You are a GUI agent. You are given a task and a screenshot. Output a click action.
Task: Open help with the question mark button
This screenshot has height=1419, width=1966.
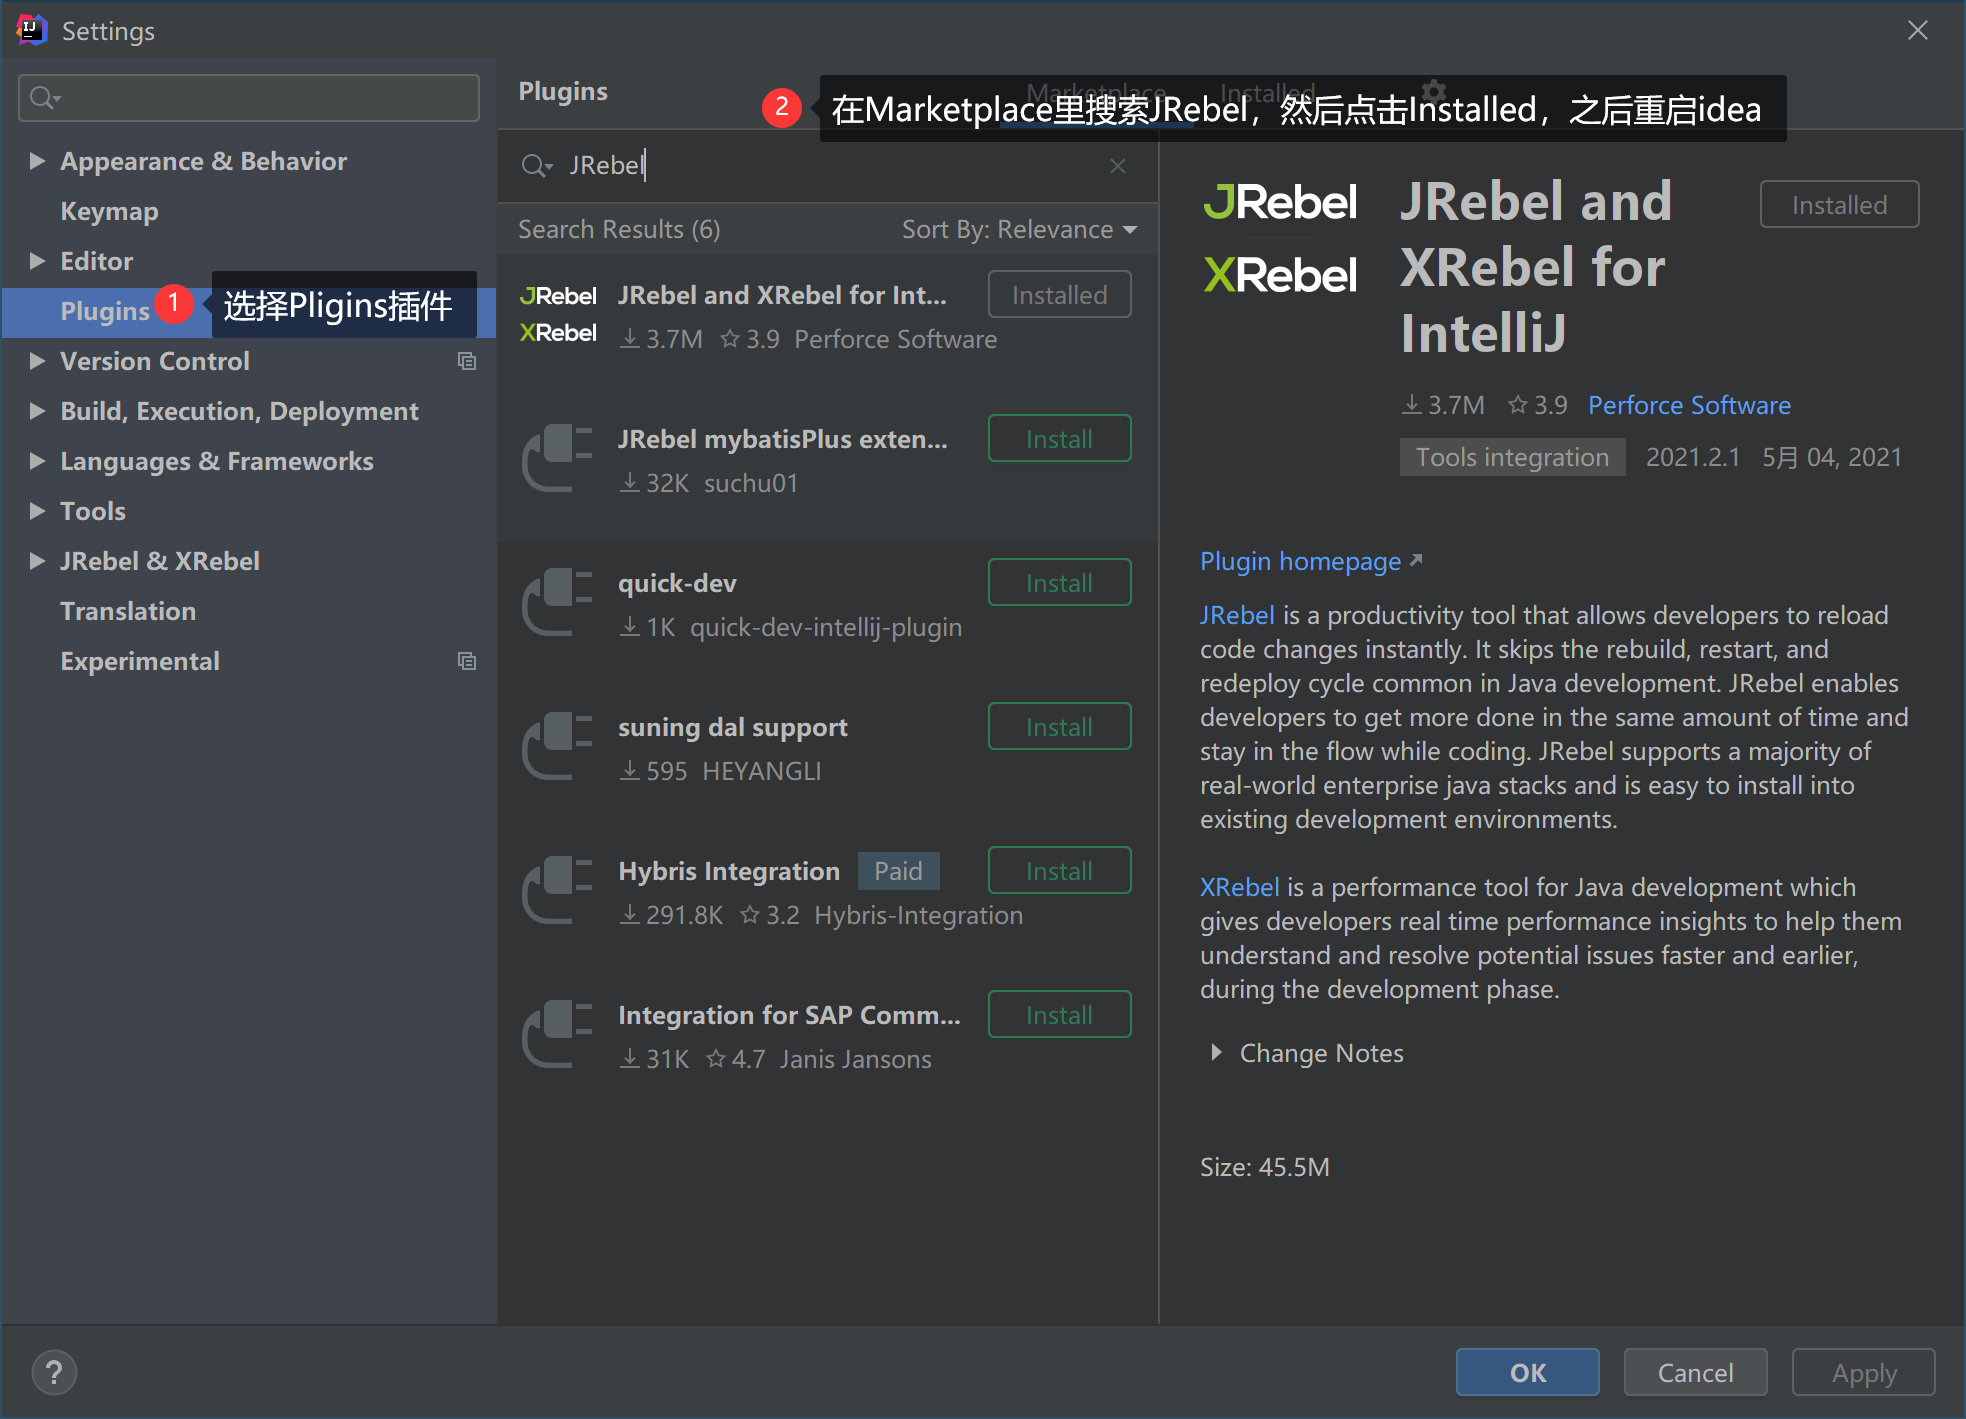54,1372
